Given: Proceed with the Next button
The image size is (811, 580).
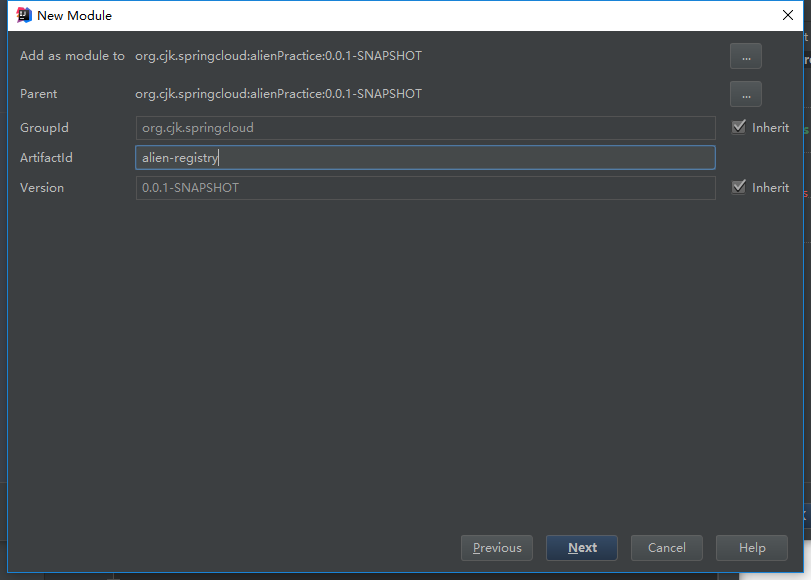Looking at the screenshot, I should pos(582,548).
